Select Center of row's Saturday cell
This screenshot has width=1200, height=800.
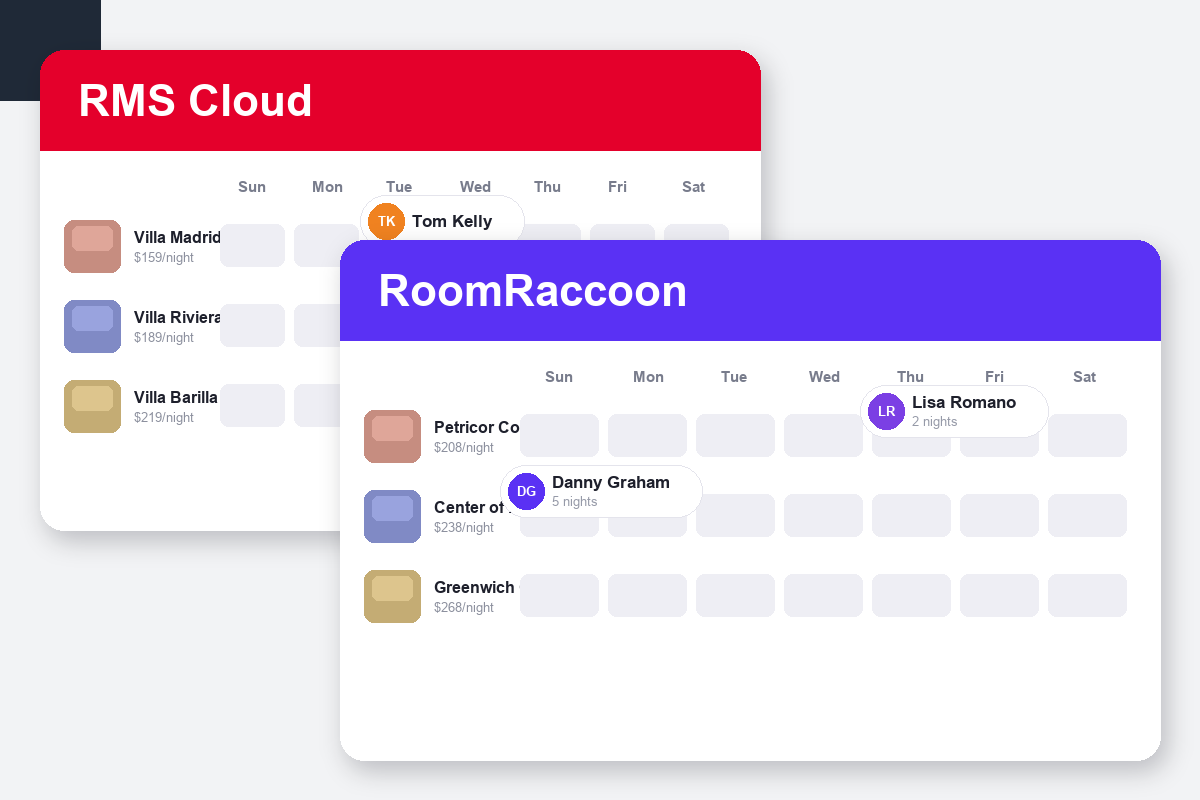pos(1087,516)
